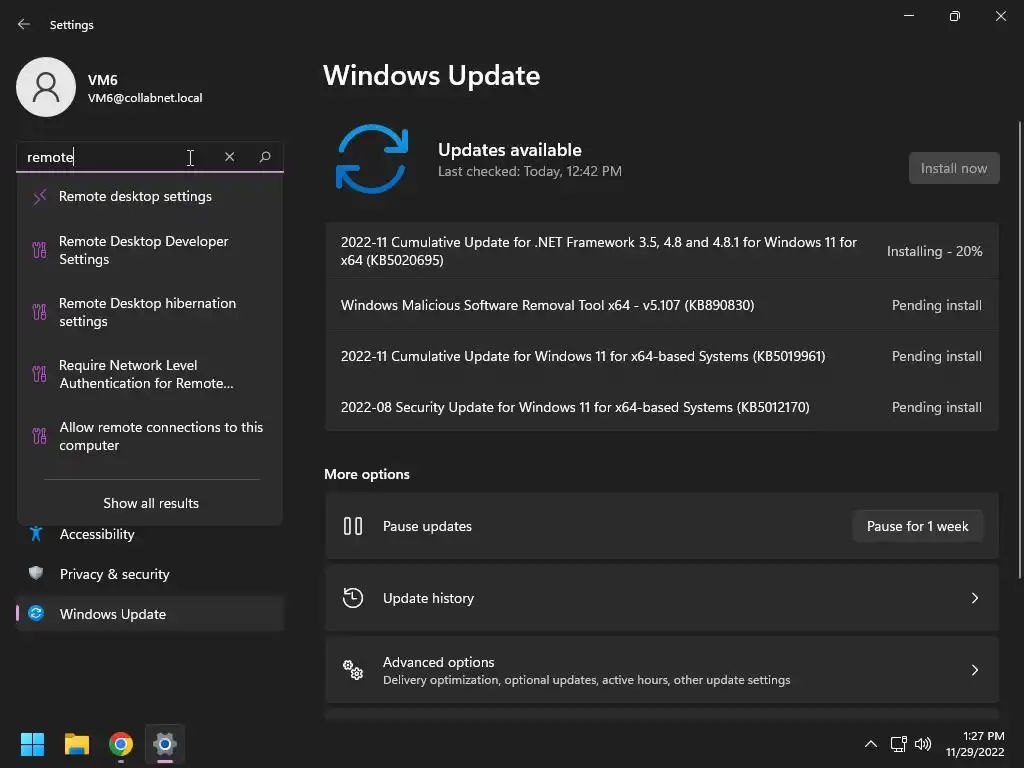Click icon beside Allow remote connections
This screenshot has width=1024, height=768.
(x=39, y=436)
